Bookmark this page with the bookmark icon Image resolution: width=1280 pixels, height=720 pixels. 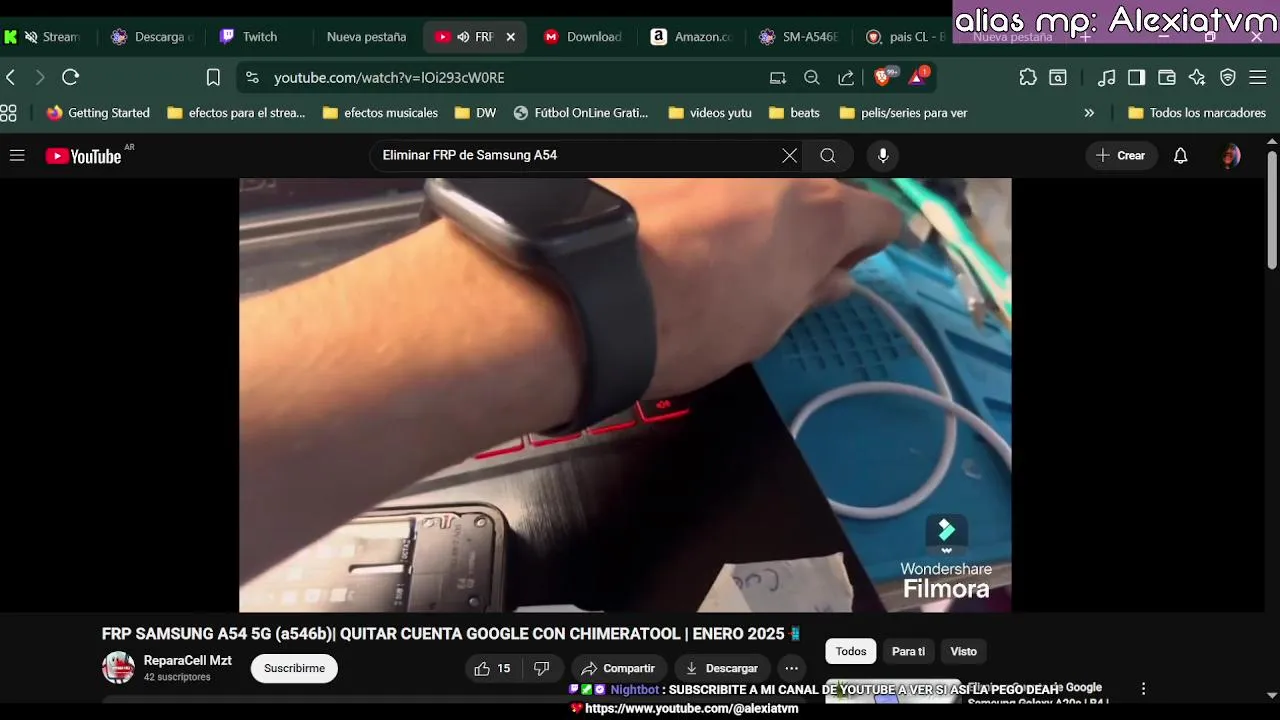point(213,77)
